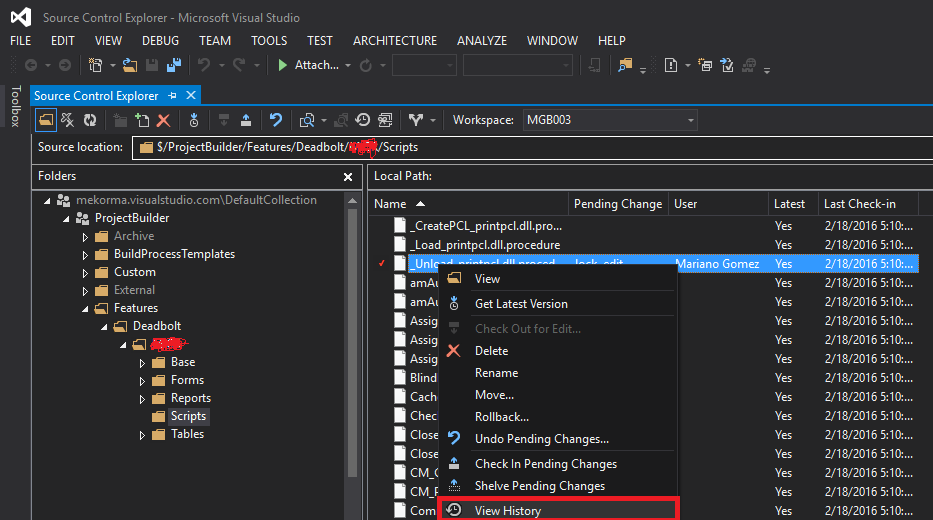The height and width of the screenshot is (520, 933).
Task: Click the blue Undo Pending Changes toolbar icon
Action: tap(275, 120)
